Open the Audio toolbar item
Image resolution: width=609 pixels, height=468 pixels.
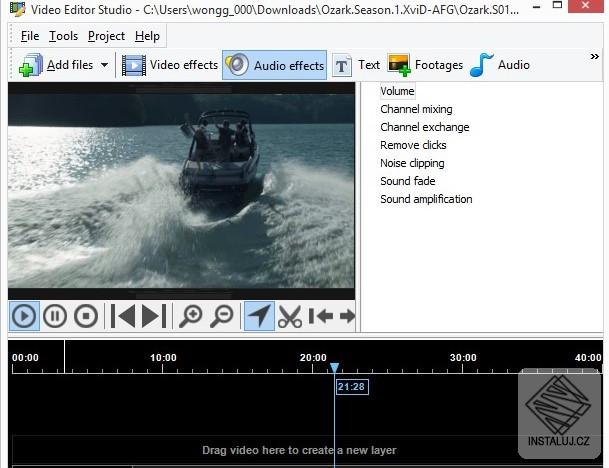[x=500, y=65]
